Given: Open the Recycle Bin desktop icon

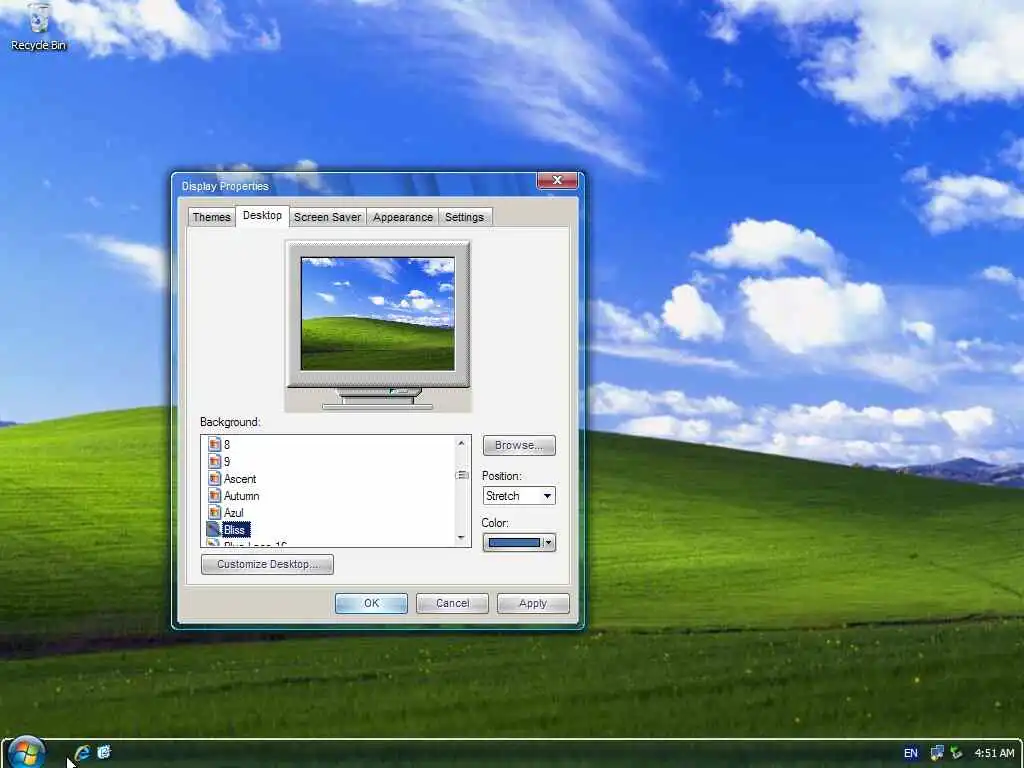Looking at the screenshot, I should [x=39, y=26].
